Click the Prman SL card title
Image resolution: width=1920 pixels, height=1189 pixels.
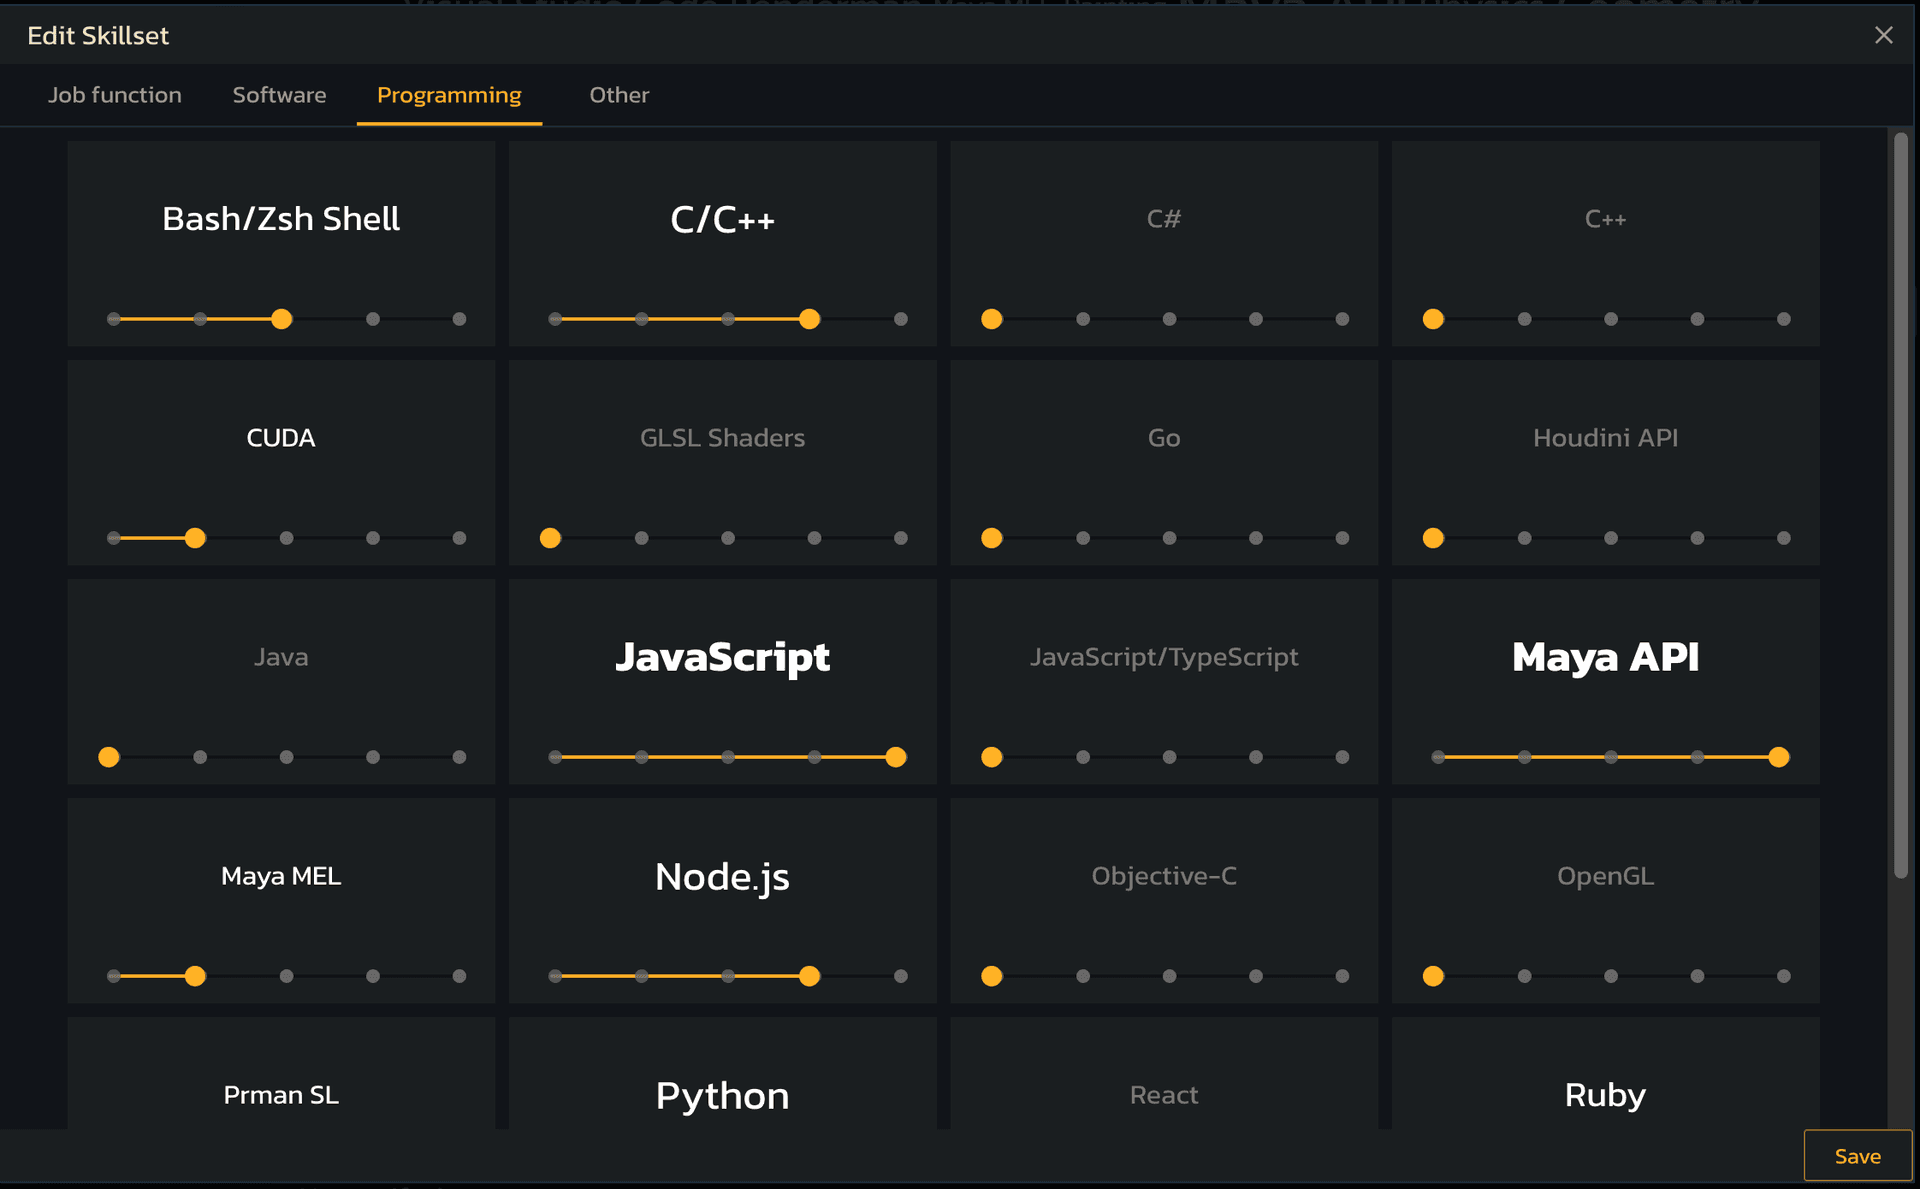click(x=281, y=1095)
